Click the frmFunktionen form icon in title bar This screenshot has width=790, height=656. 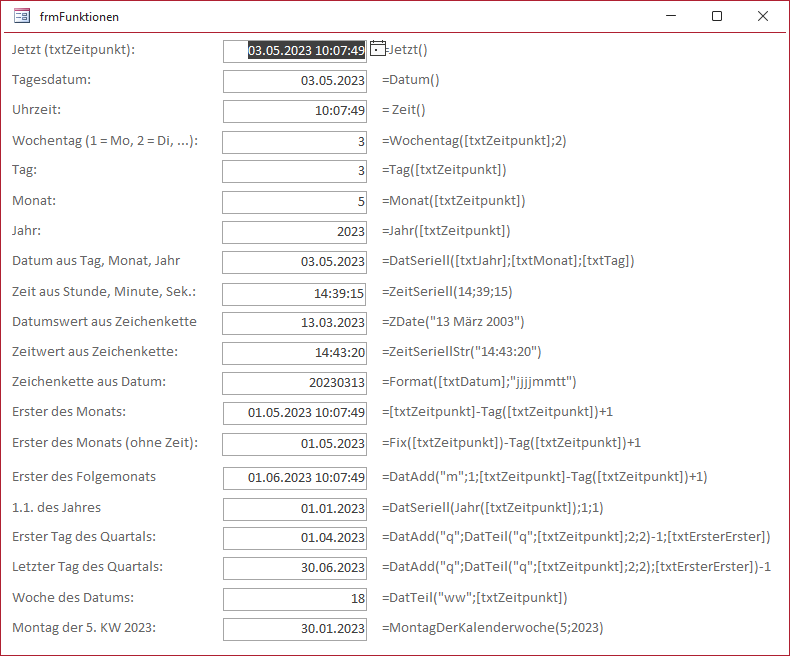pyautogui.click(x=22, y=16)
